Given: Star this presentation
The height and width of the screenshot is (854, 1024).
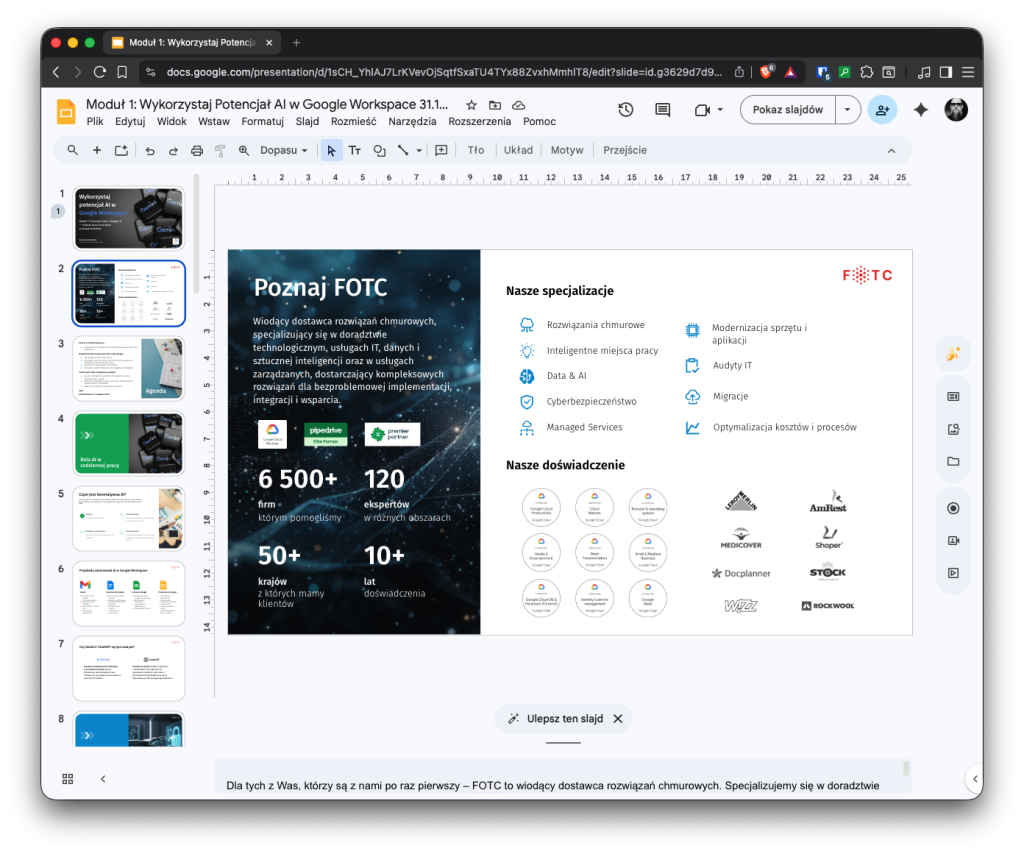Looking at the screenshot, I should tap(472, 105).
